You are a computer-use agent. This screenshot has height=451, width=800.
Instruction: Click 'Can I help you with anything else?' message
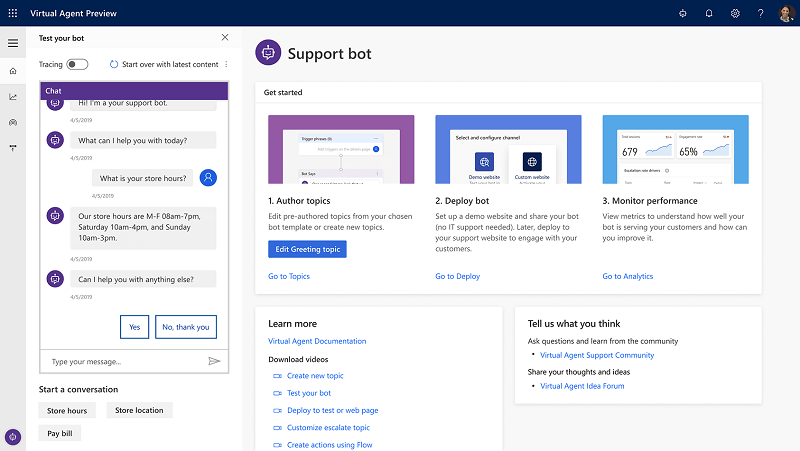pos(143,279)
